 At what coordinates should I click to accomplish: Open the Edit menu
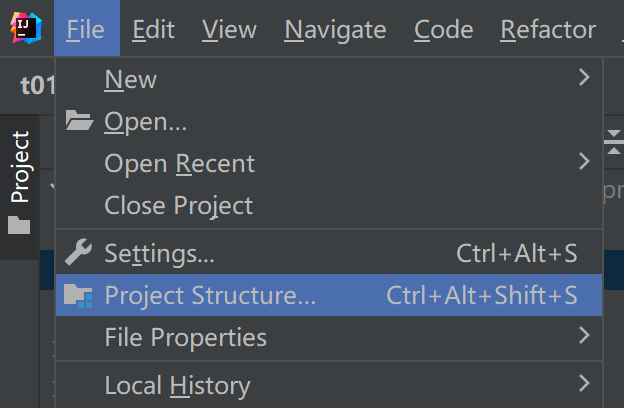[x=153, y=30]
